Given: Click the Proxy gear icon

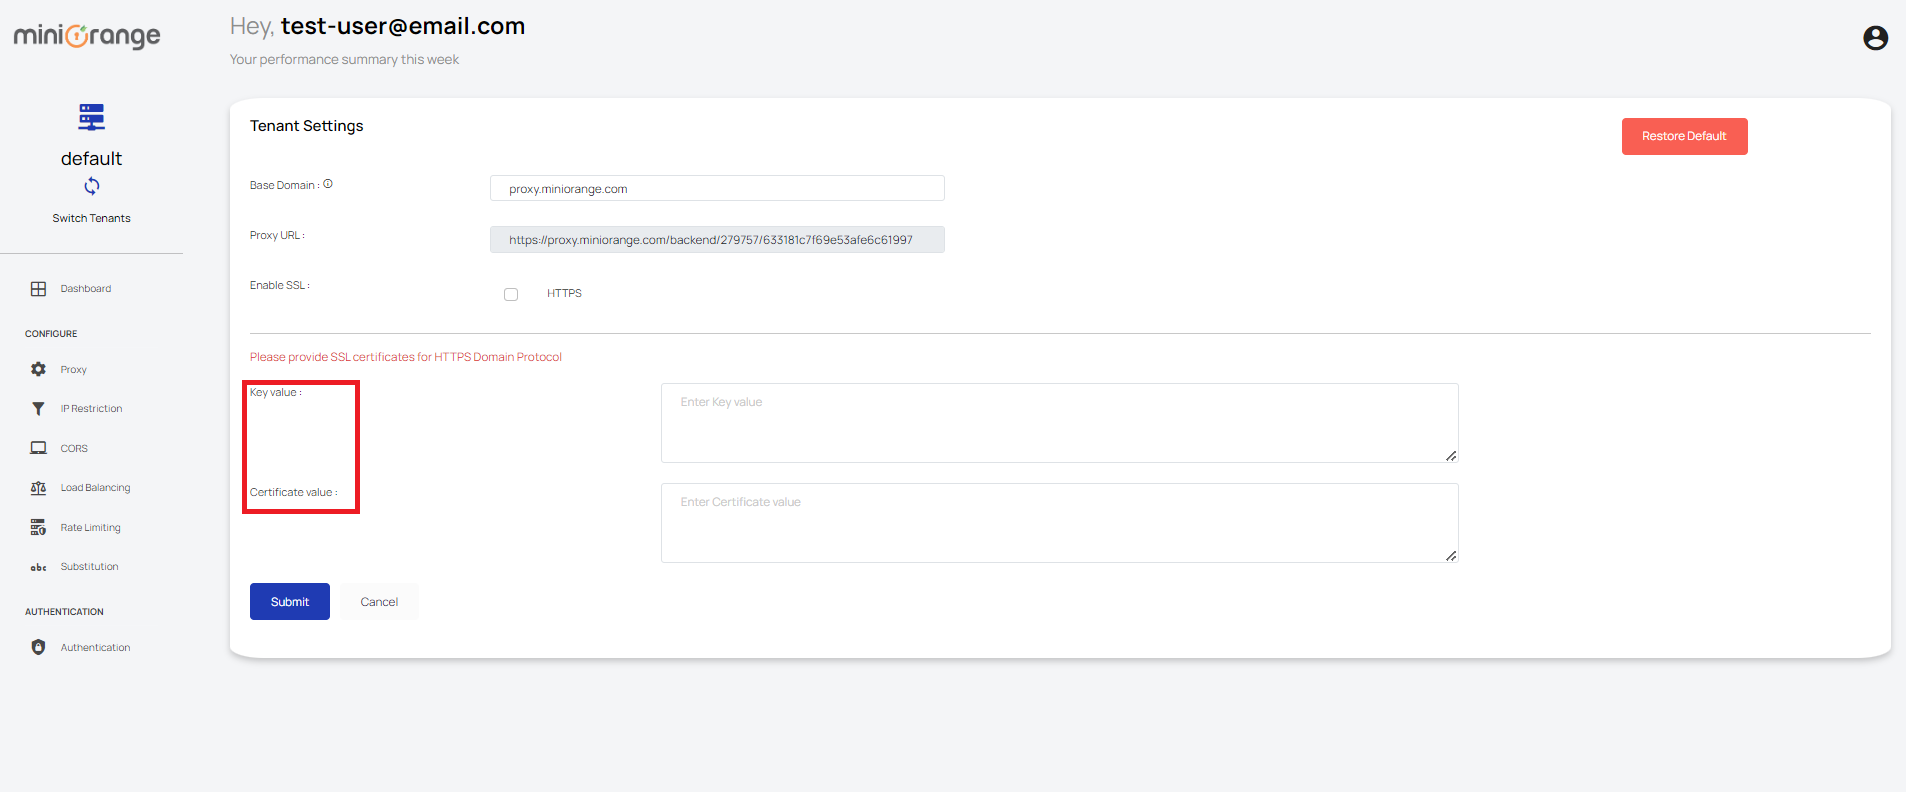Looking at the screenshot, I should click(x=38, y=369).
